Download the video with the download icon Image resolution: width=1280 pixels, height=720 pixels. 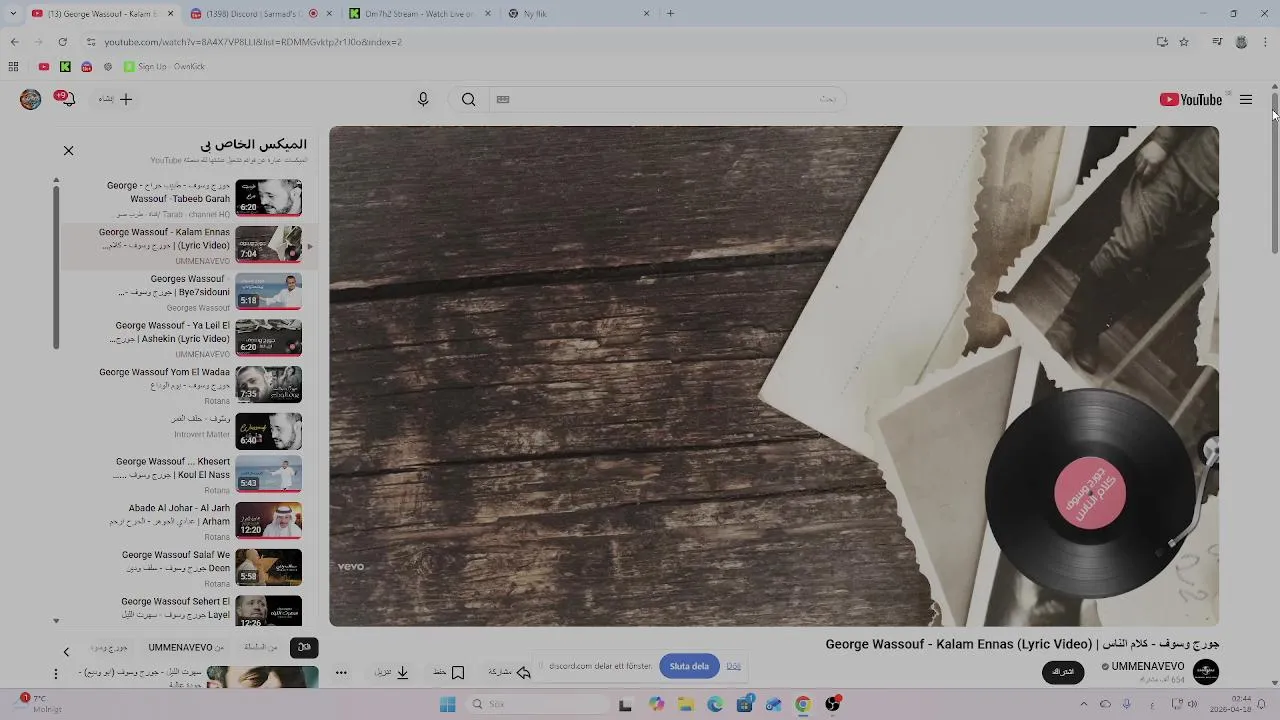tap(402, 672)
